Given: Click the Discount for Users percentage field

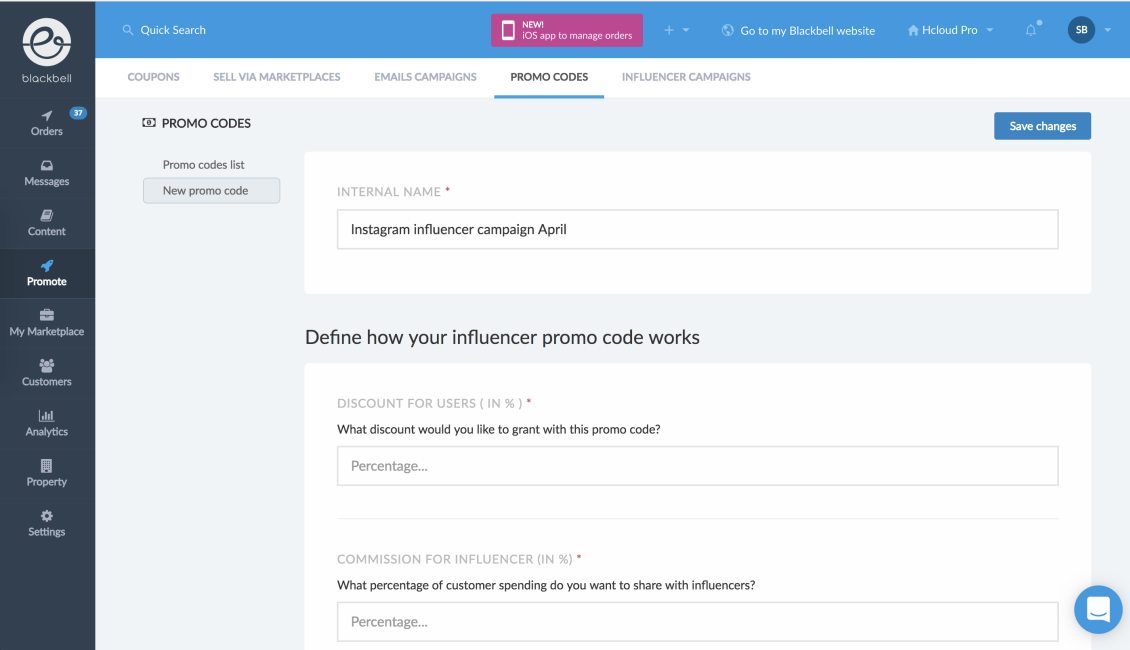Looking at the screenshot, I should pyautogui.click(x=697, y=466).
